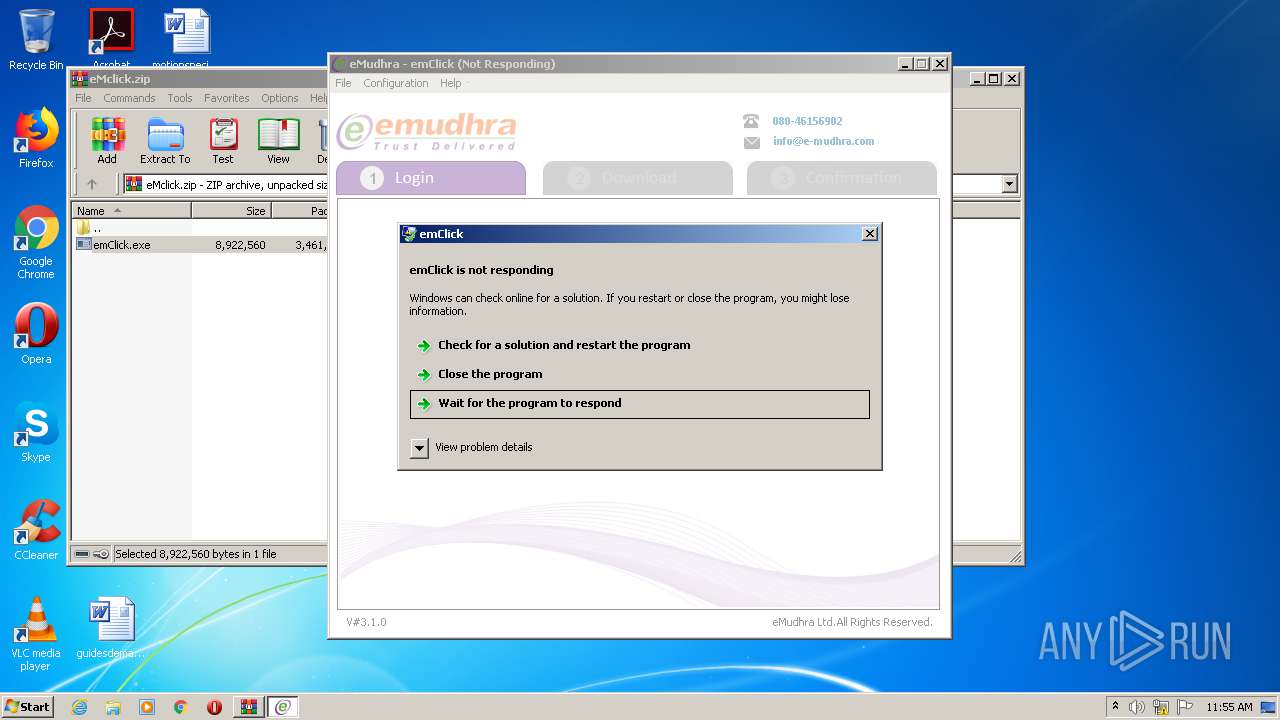This screenshot has height=720, width=1280.
Task: Open emClick File menu
Action: (343, 83)
